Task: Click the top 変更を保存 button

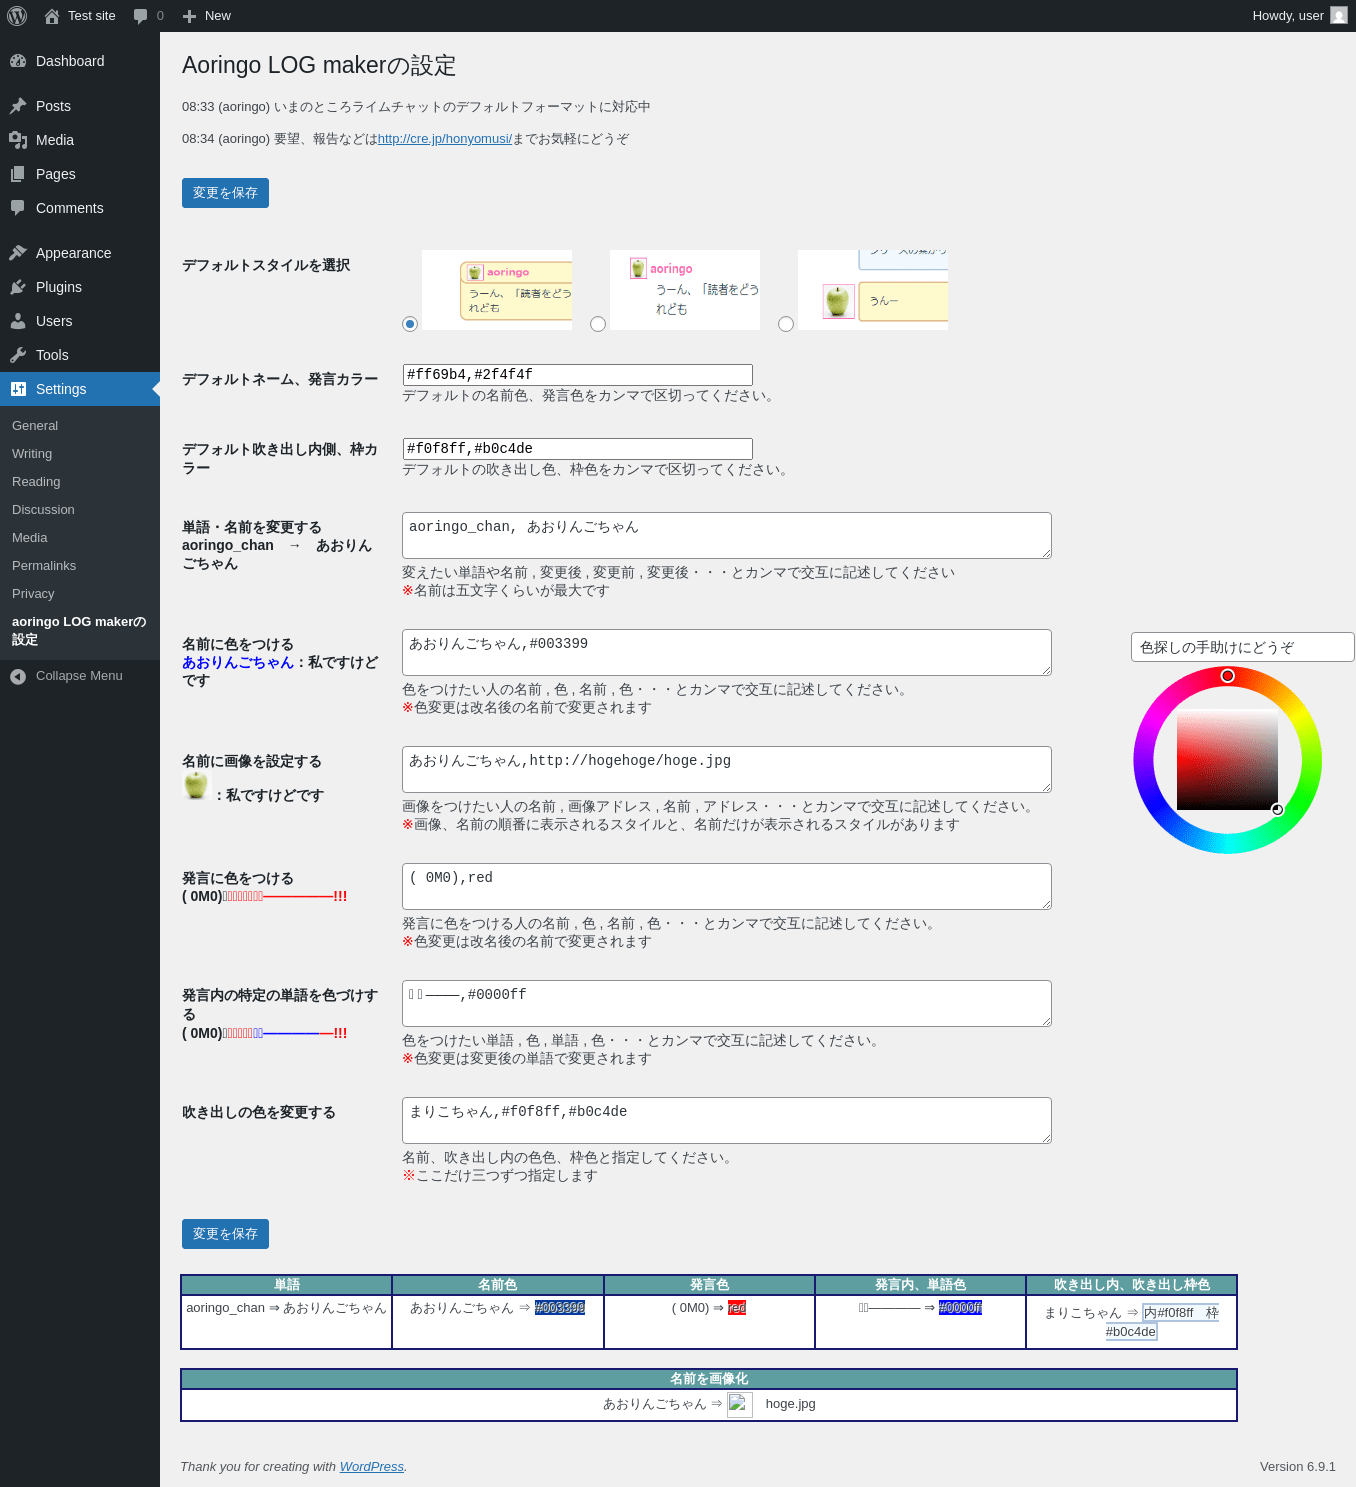Action: tap(225, 193)
